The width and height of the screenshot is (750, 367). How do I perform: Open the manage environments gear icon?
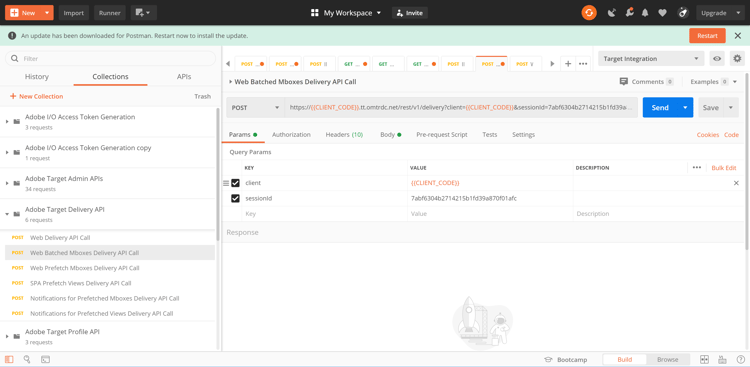coord(737,59)
